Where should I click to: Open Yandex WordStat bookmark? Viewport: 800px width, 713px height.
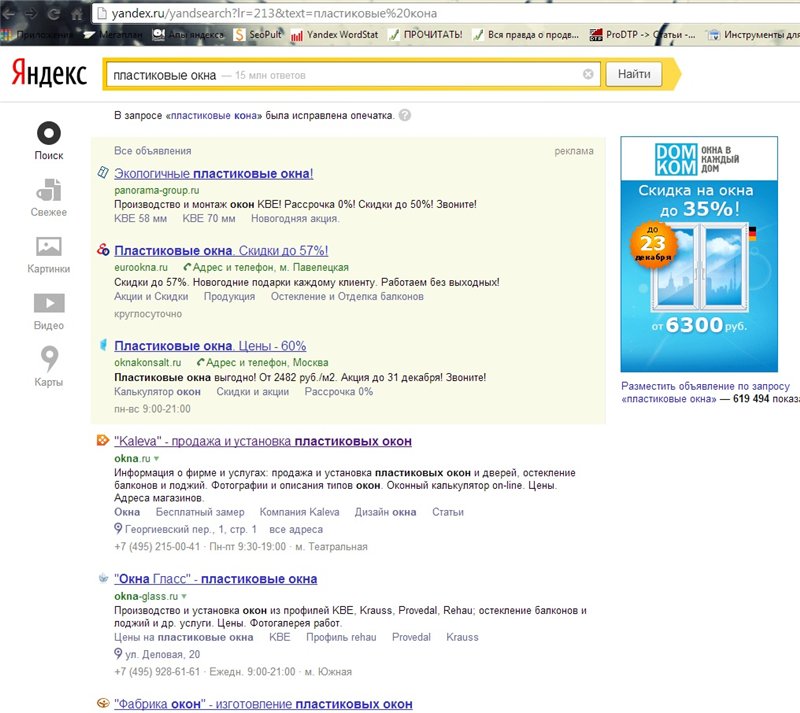click(x=335, y=35)
